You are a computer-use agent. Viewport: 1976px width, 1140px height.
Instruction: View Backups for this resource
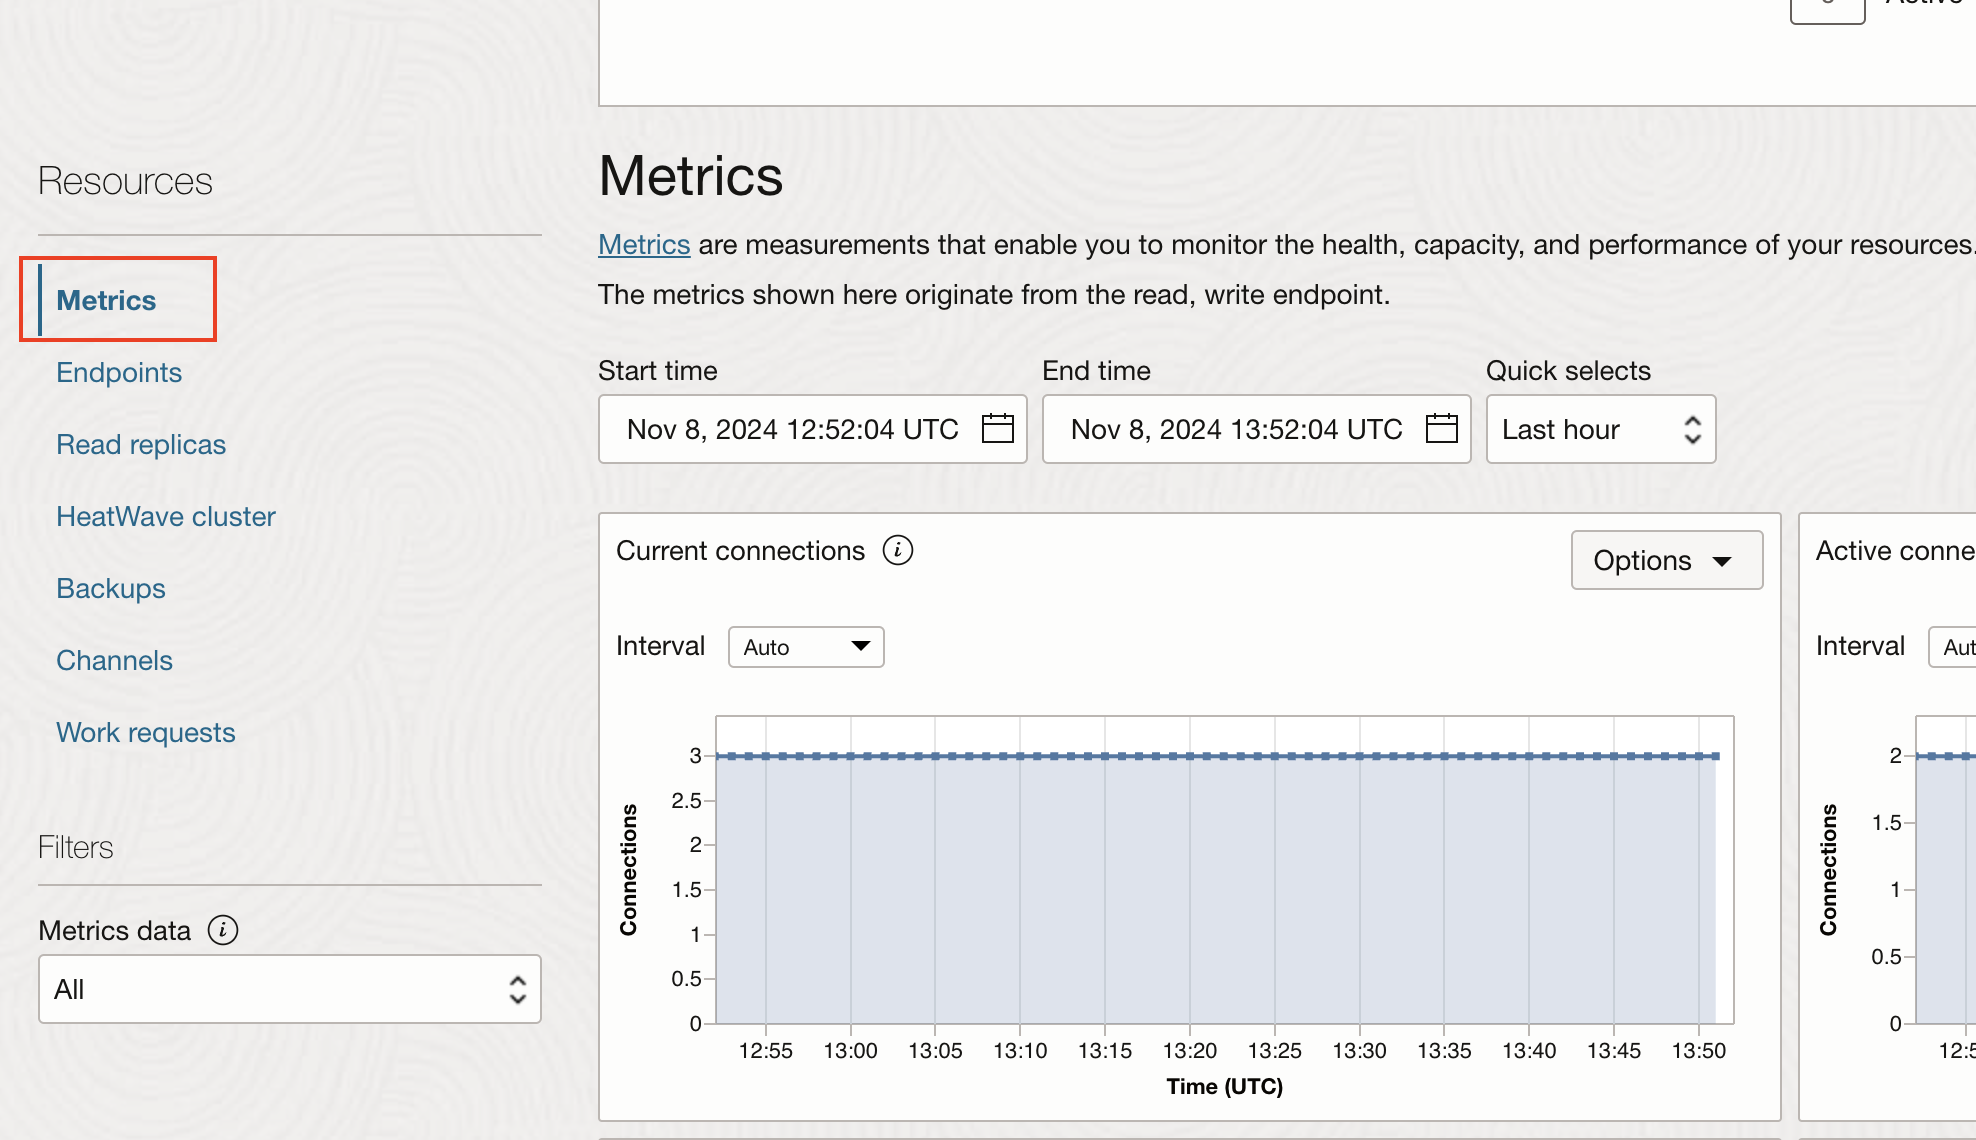(x=110, y=588)
